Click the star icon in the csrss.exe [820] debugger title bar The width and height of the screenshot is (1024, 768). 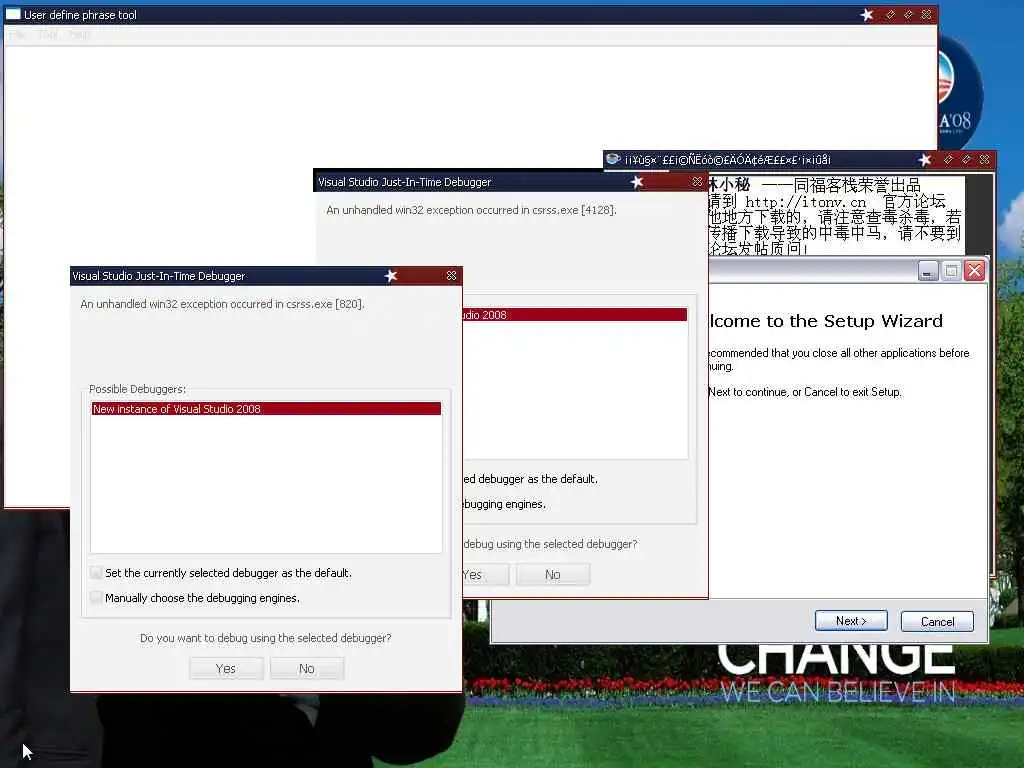pyautogui.click(x=391, y=276)
